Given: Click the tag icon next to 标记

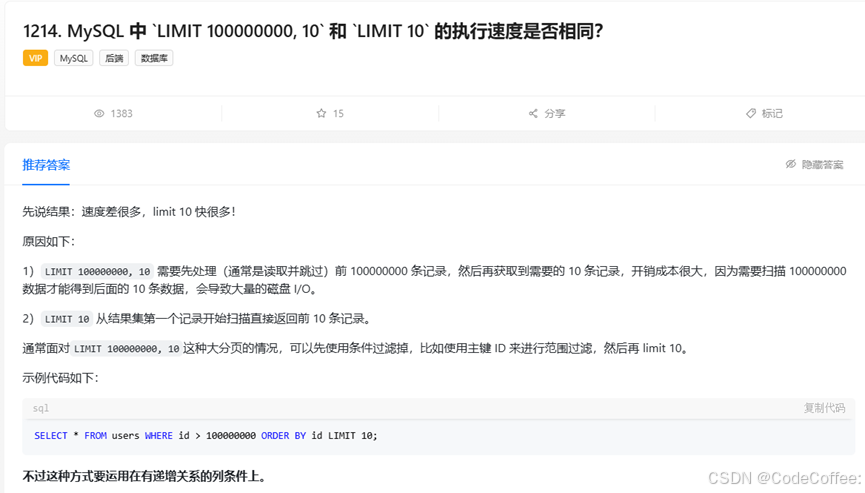Looking at the screenshot, I should tap(750, 113).
